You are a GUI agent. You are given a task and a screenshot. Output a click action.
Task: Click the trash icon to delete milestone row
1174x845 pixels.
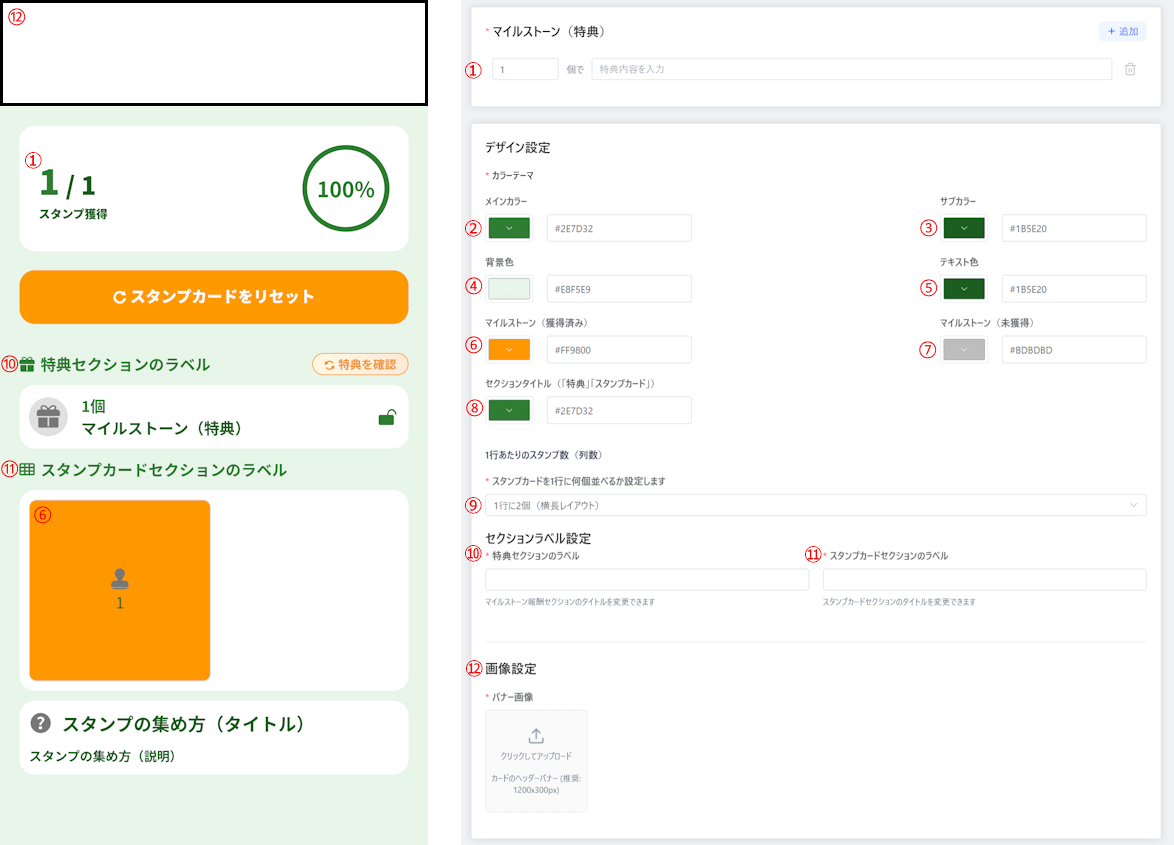(x=1130, y=69)
